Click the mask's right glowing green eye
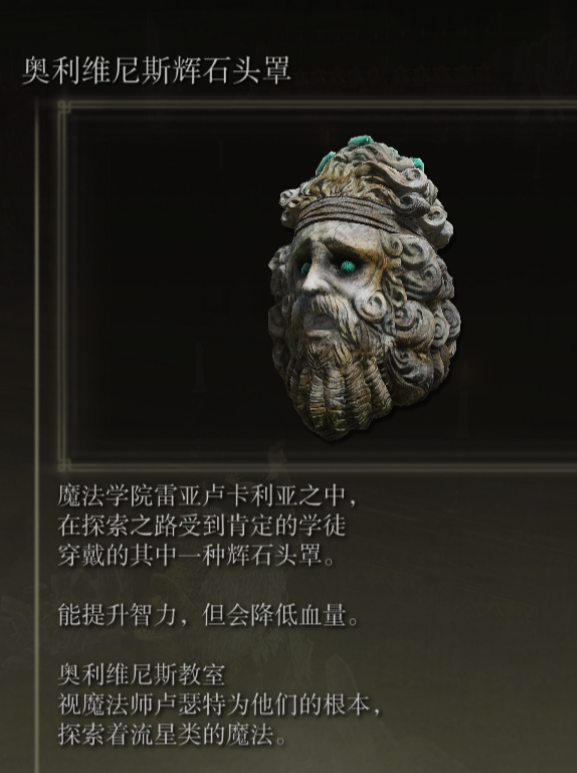 click(x=348, y=267)
